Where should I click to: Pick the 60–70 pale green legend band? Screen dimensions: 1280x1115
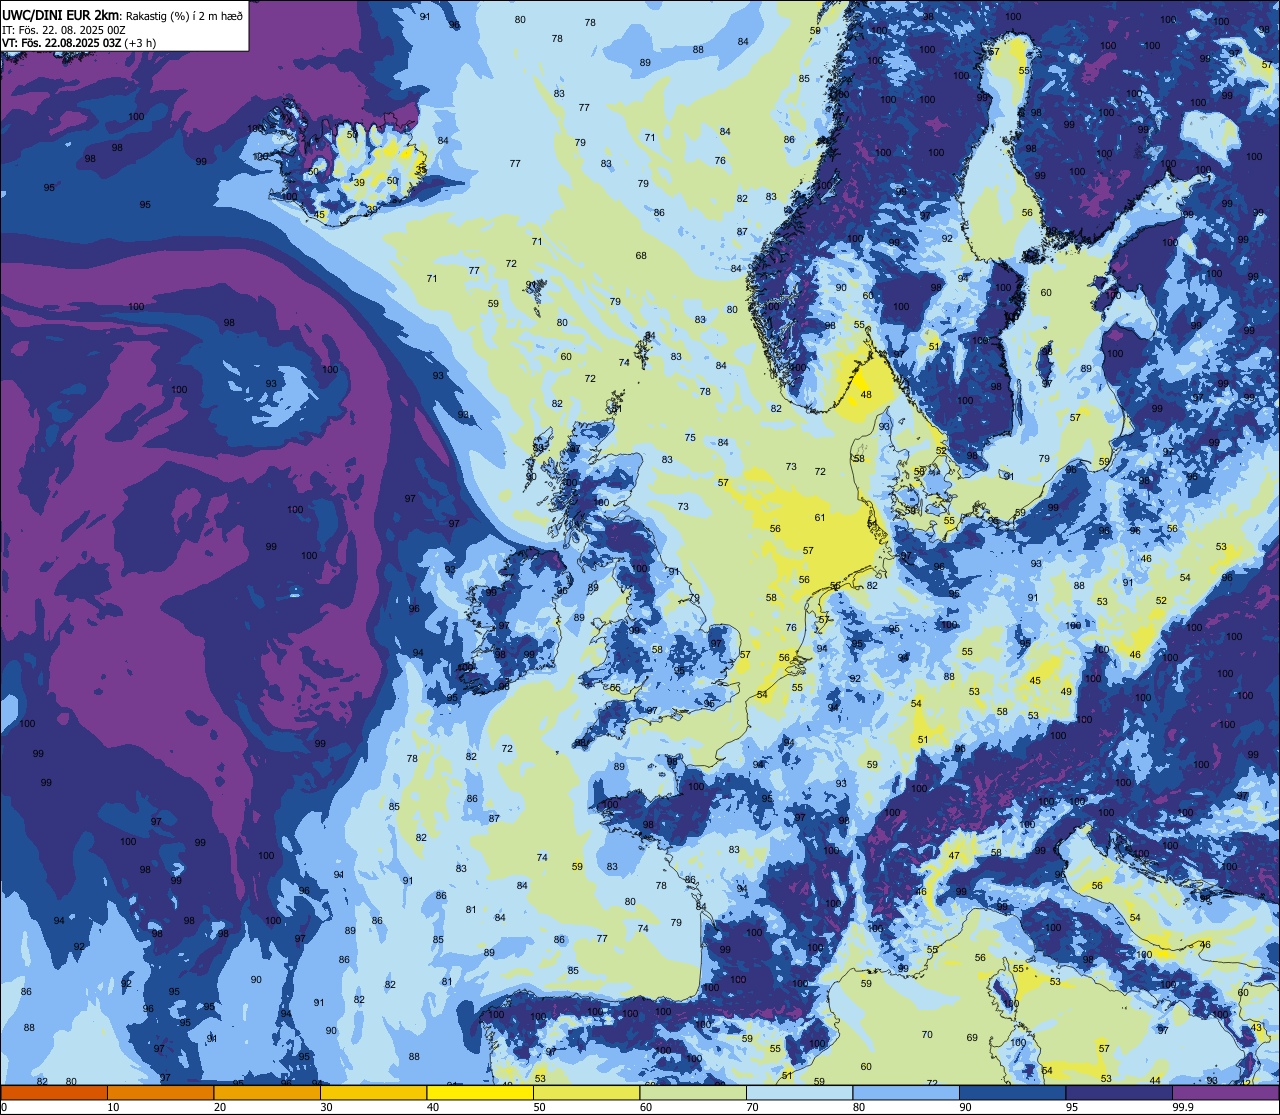coord(692,1092)
